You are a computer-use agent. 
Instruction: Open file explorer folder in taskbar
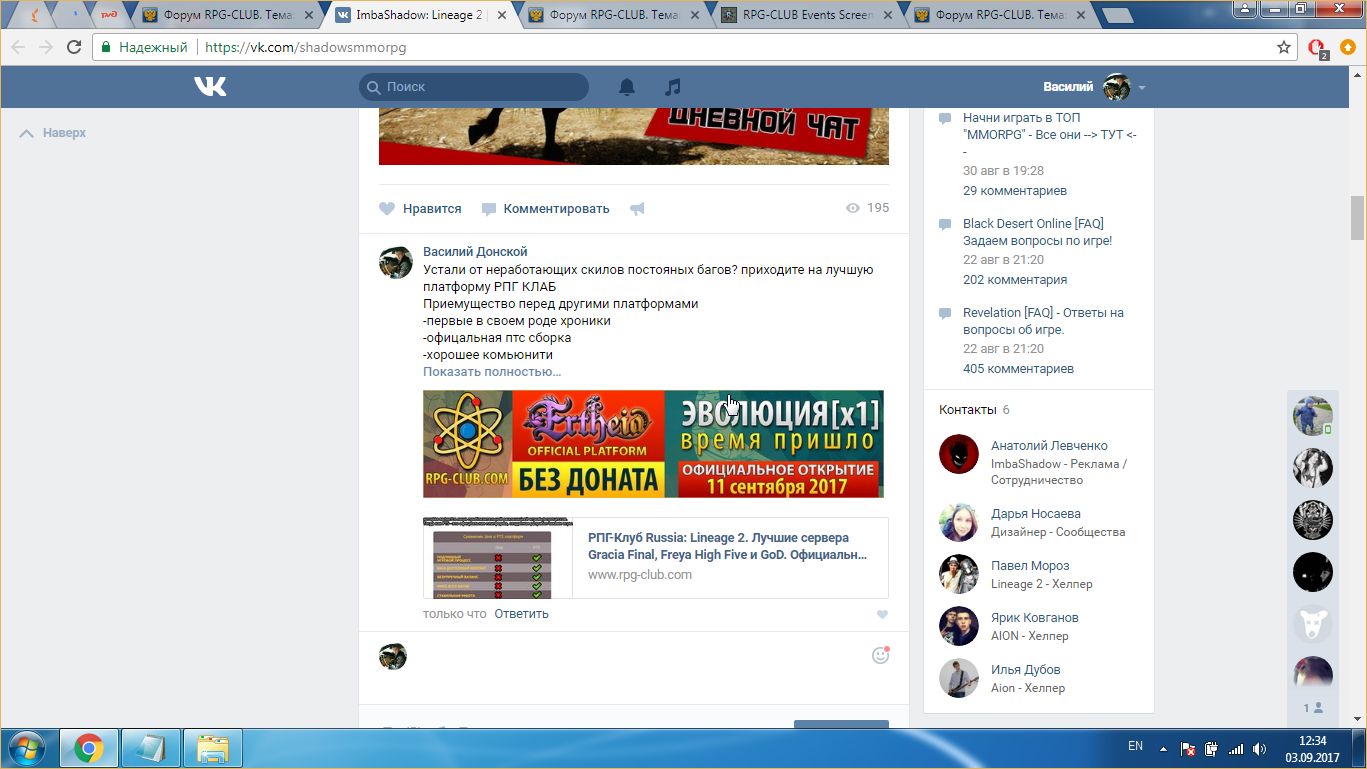pyautogui.click(x=213, y=748)
